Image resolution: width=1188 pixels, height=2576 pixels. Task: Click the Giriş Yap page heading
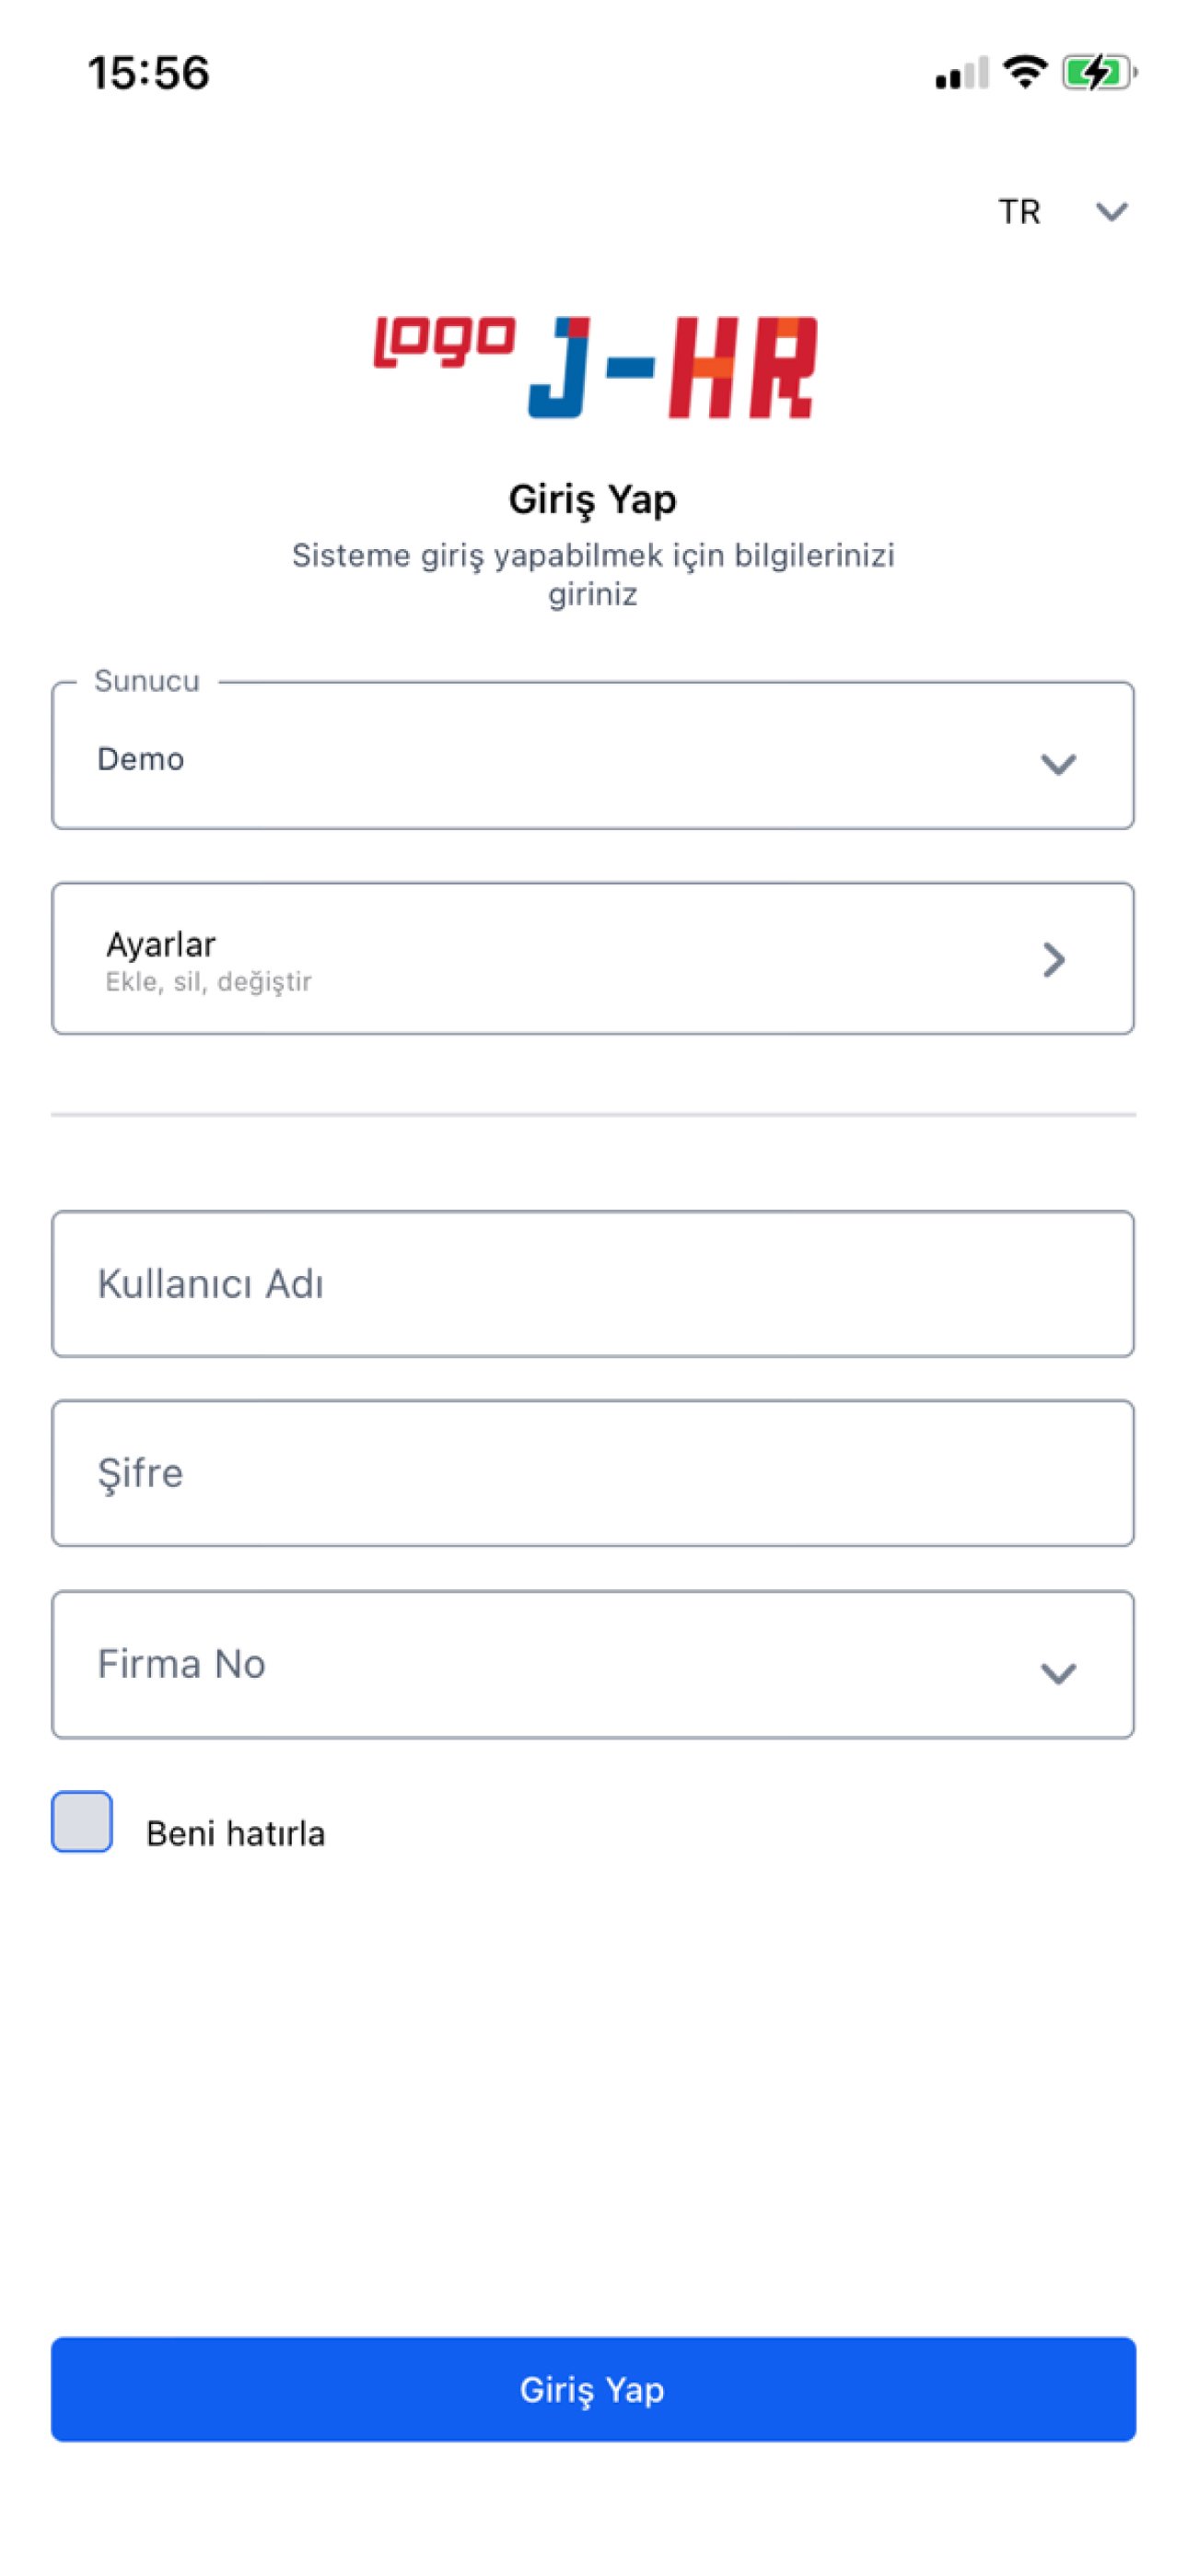(592, 499)
